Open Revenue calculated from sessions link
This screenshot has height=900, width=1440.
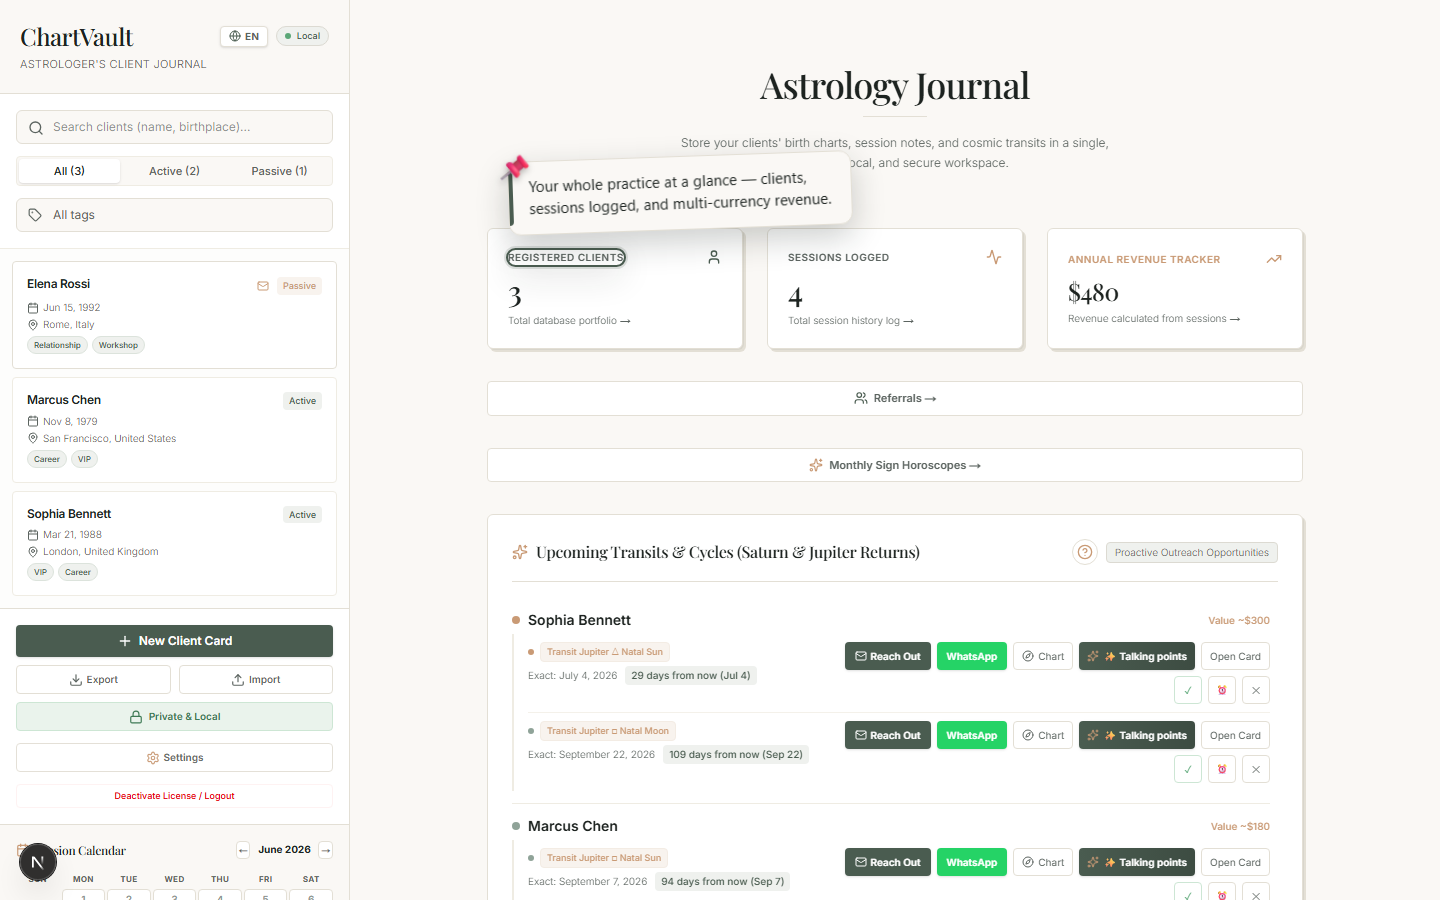tap(1154, 319)
